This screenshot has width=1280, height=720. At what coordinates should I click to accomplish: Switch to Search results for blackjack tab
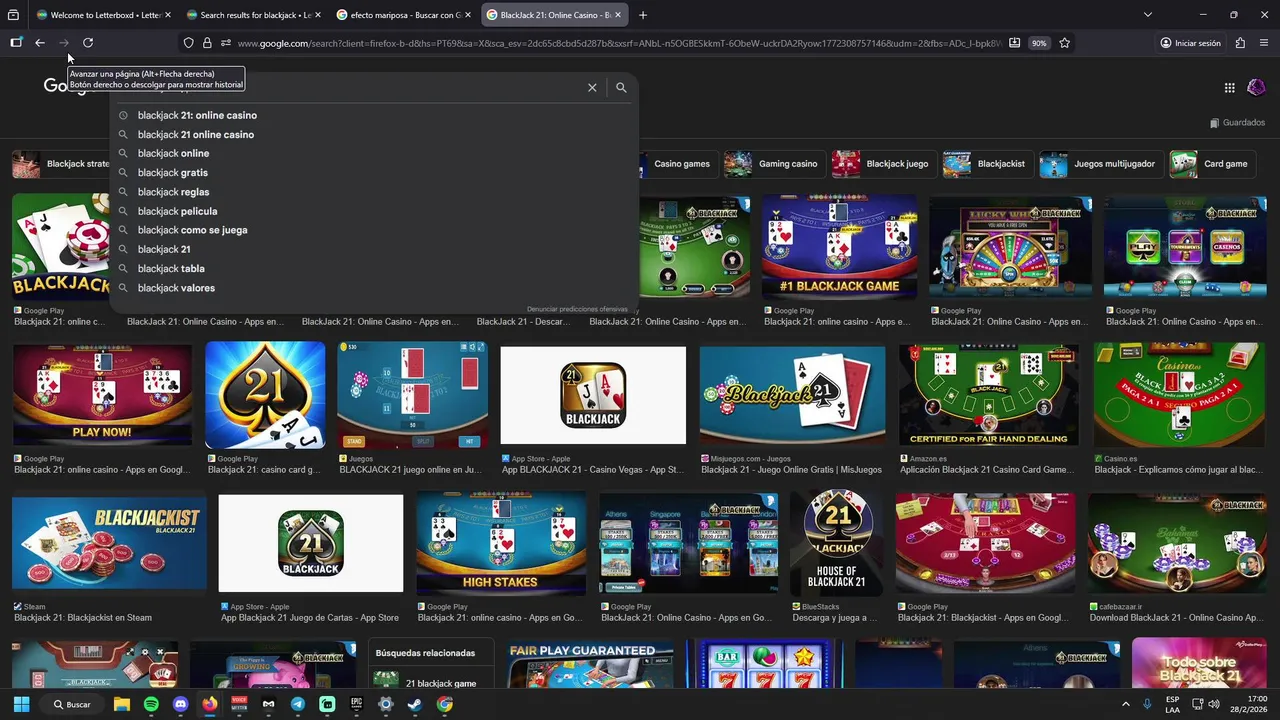click(x=254, y=15)
